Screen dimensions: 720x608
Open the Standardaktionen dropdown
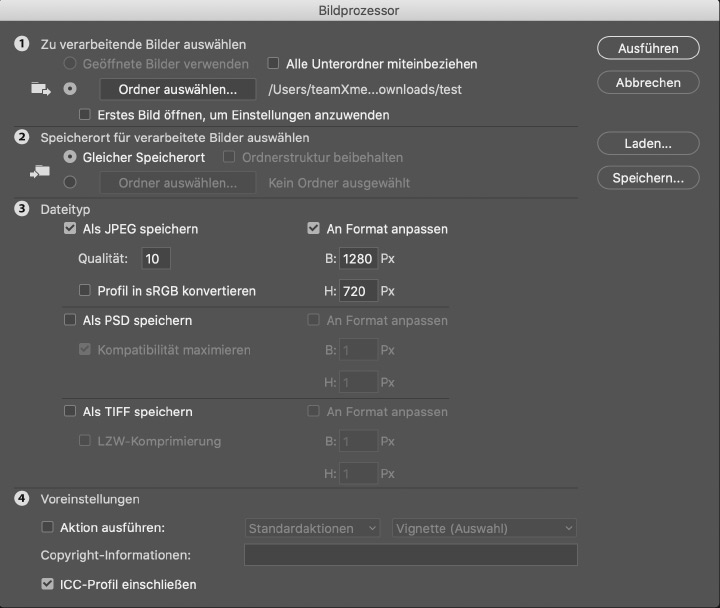click(312, 528)
